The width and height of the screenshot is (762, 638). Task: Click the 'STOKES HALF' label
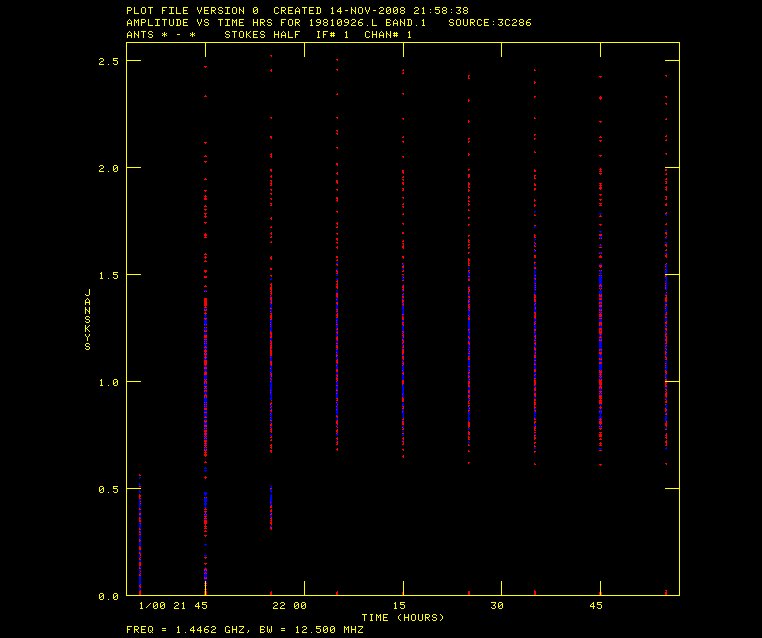click(262, 35)
